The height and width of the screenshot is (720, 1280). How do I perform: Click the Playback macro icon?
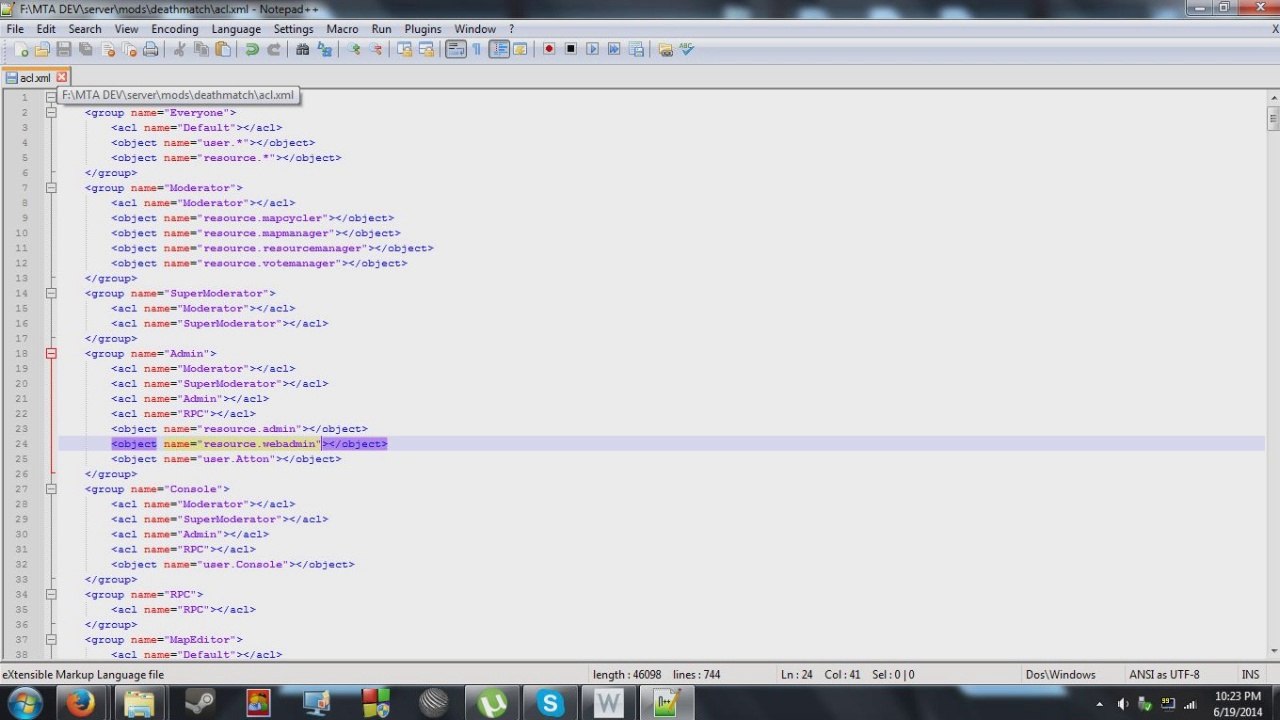[x=592, y=49]
